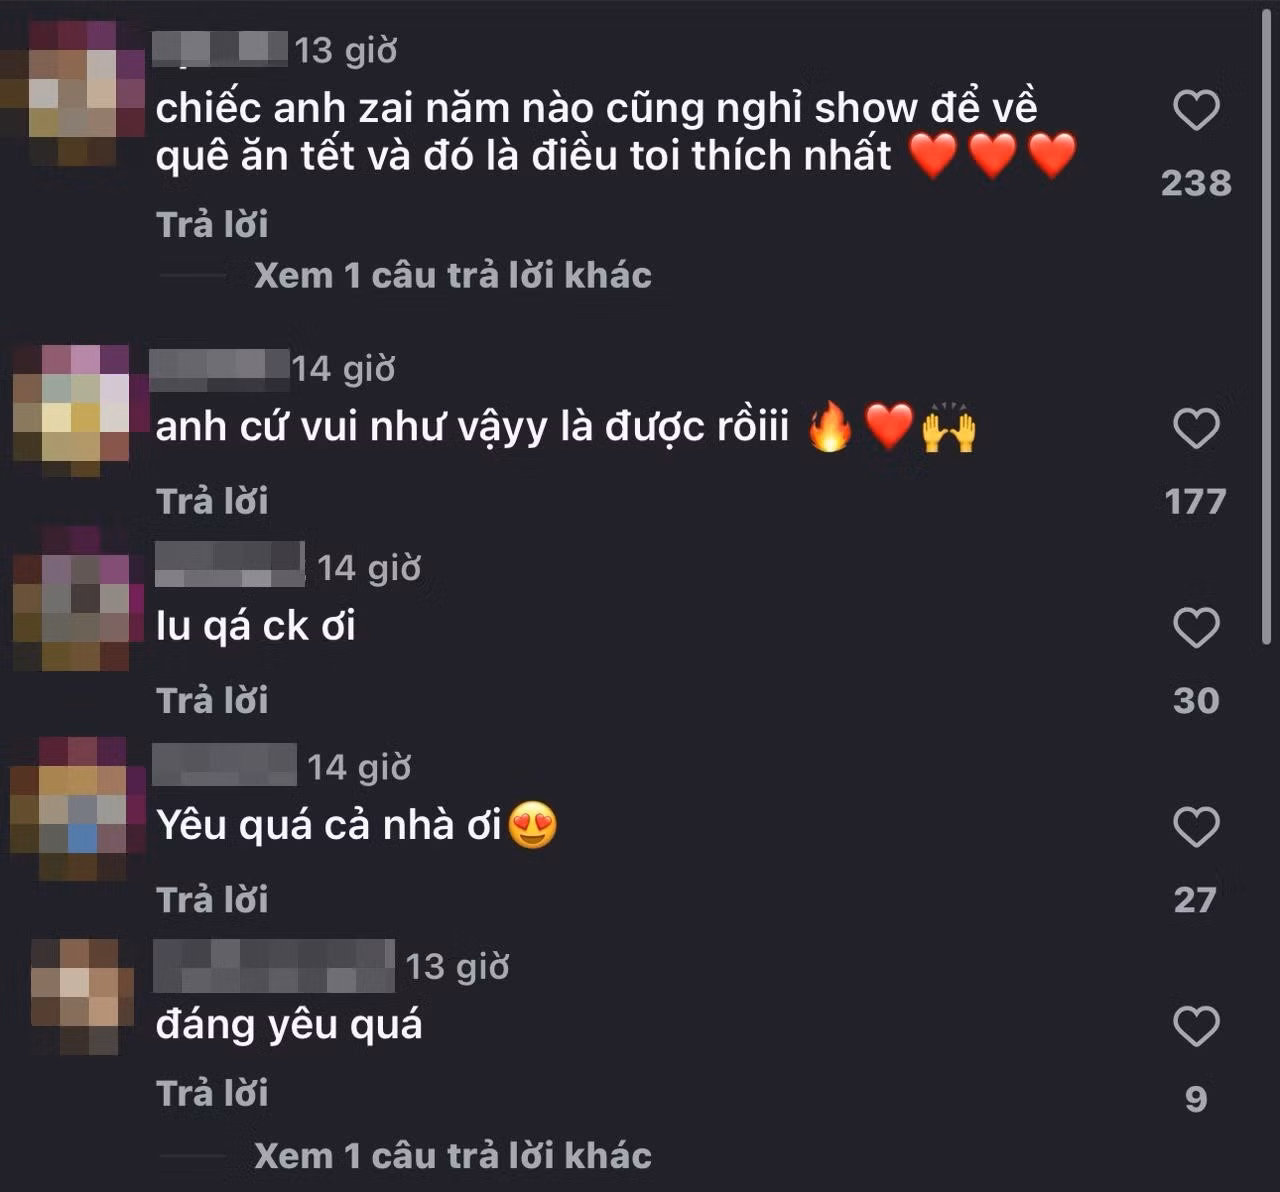The width and height of the screenshot is (1280, 1192).
Task: Reply to the 'đáng yêu quá' comment
Action: click(212, 1093)
